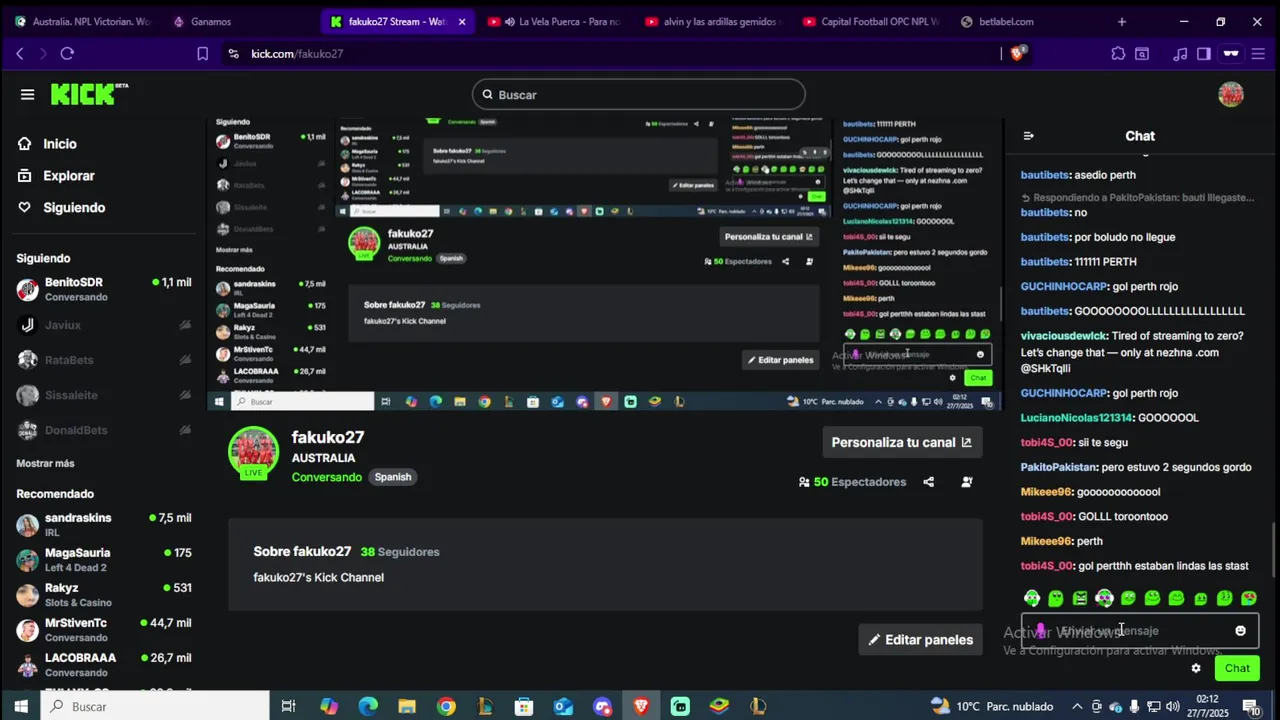Switch to 'alvin y las ardillas' tab
The image size is (1280, 720).
pos(714,22)
